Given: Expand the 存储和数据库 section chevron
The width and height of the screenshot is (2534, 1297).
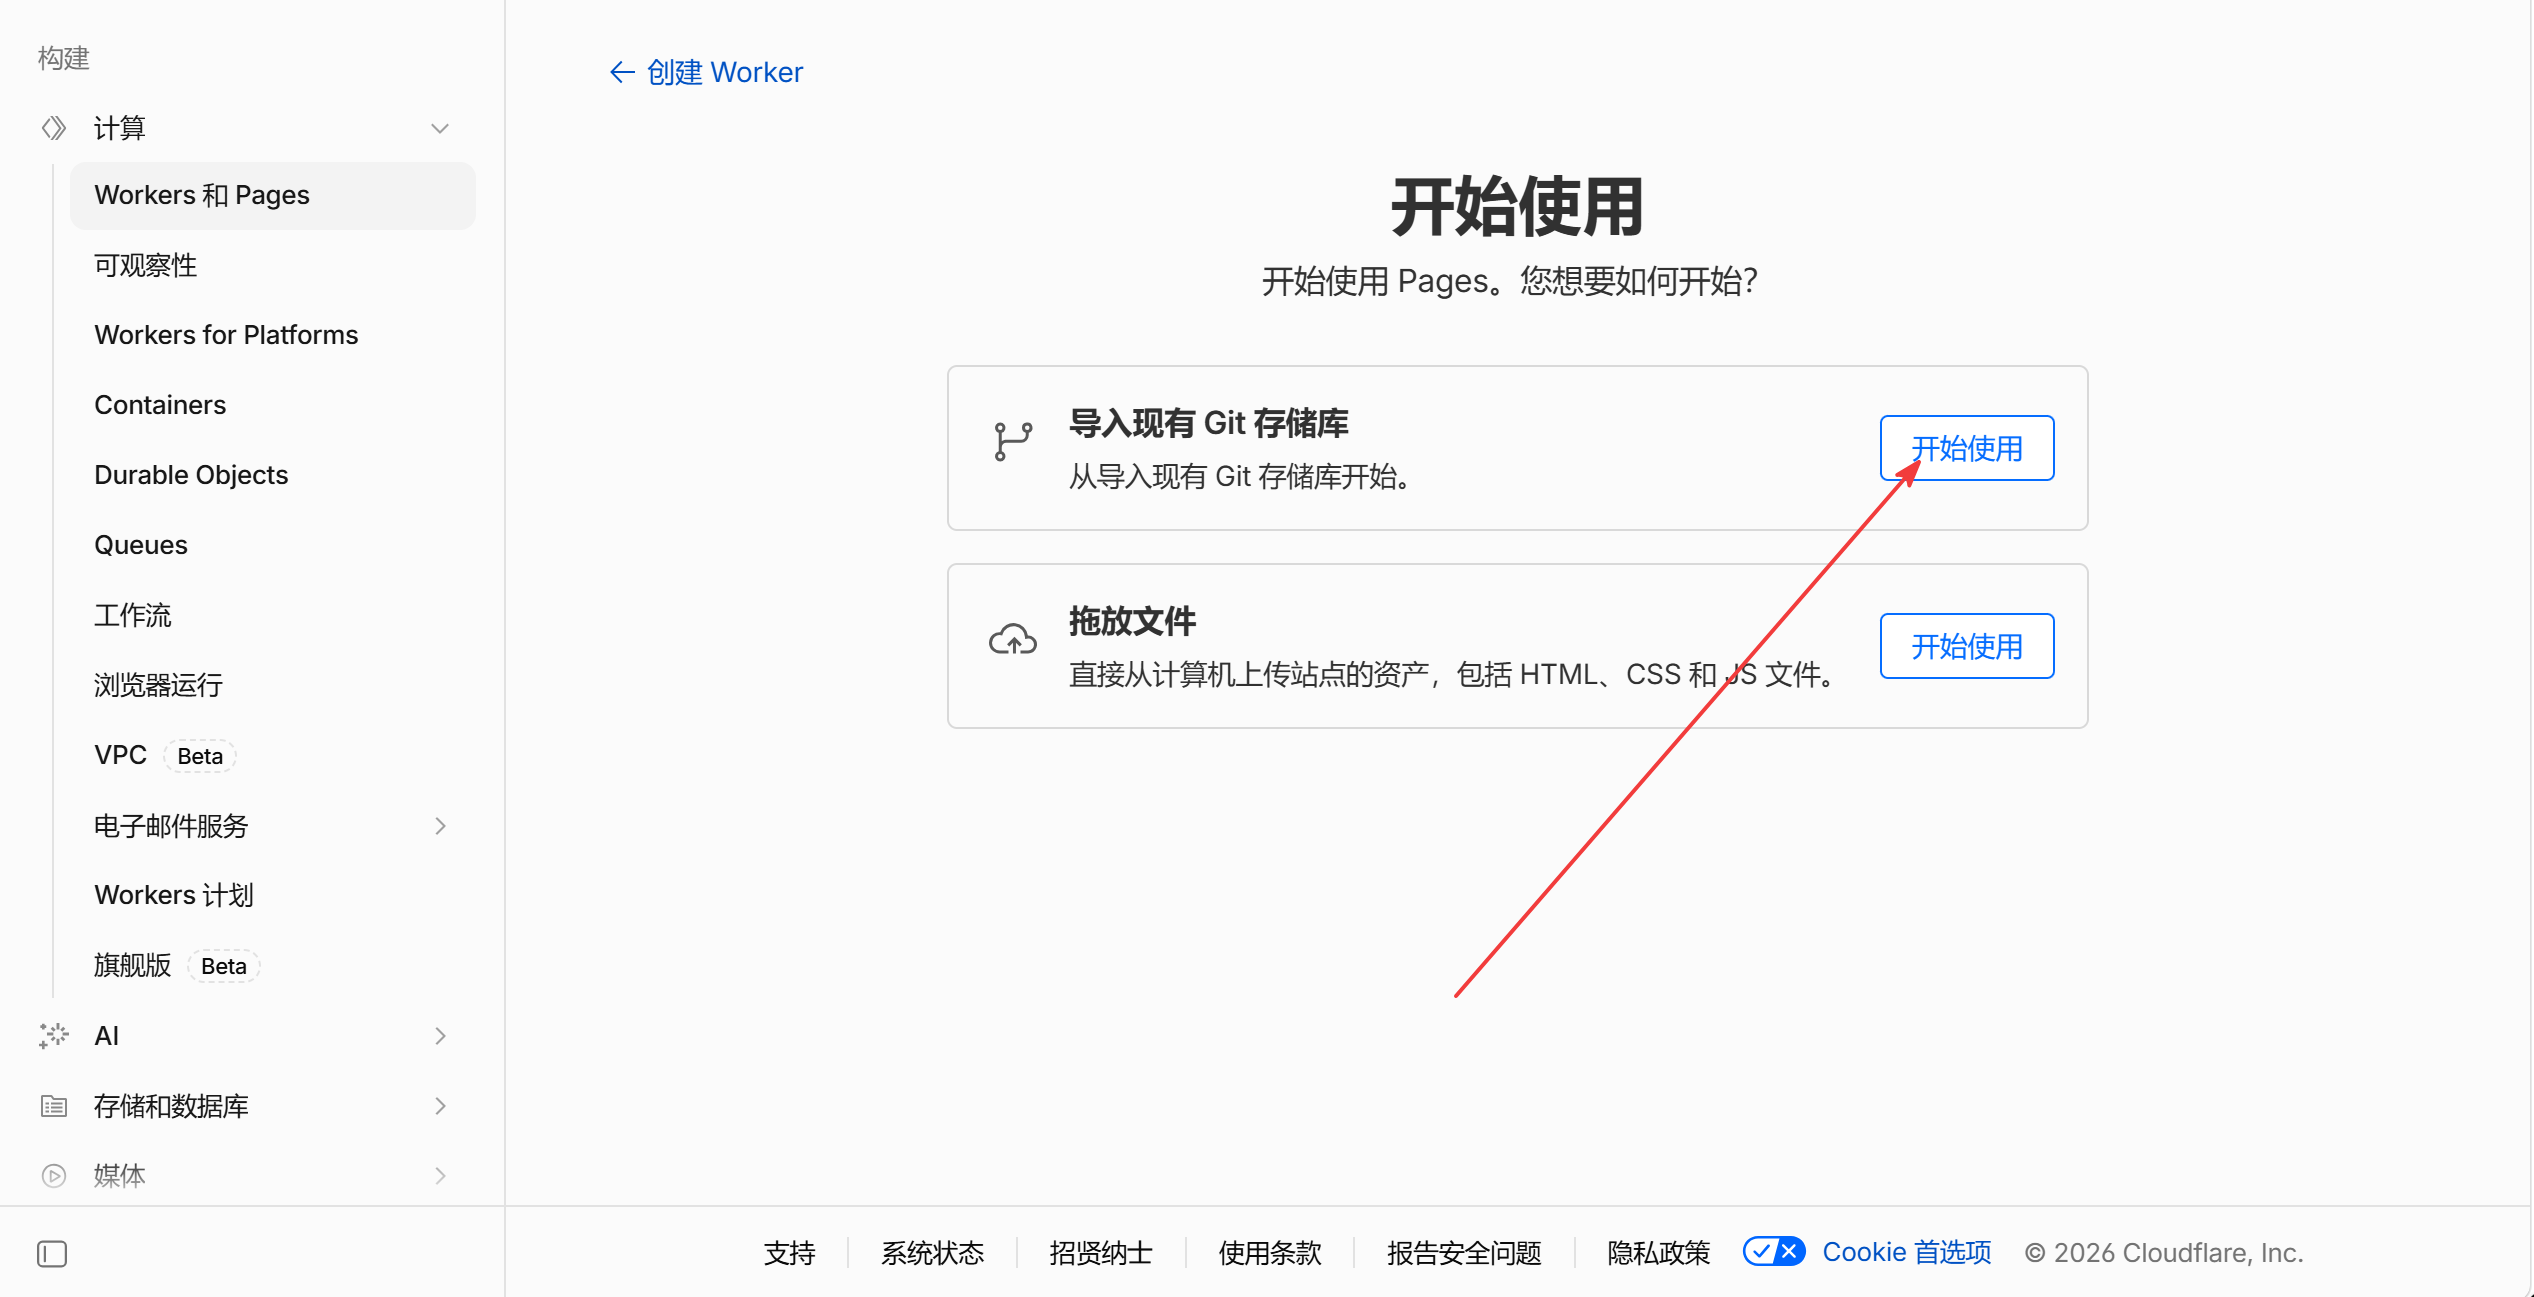Looking at the screenshot, I should 440,1106.
